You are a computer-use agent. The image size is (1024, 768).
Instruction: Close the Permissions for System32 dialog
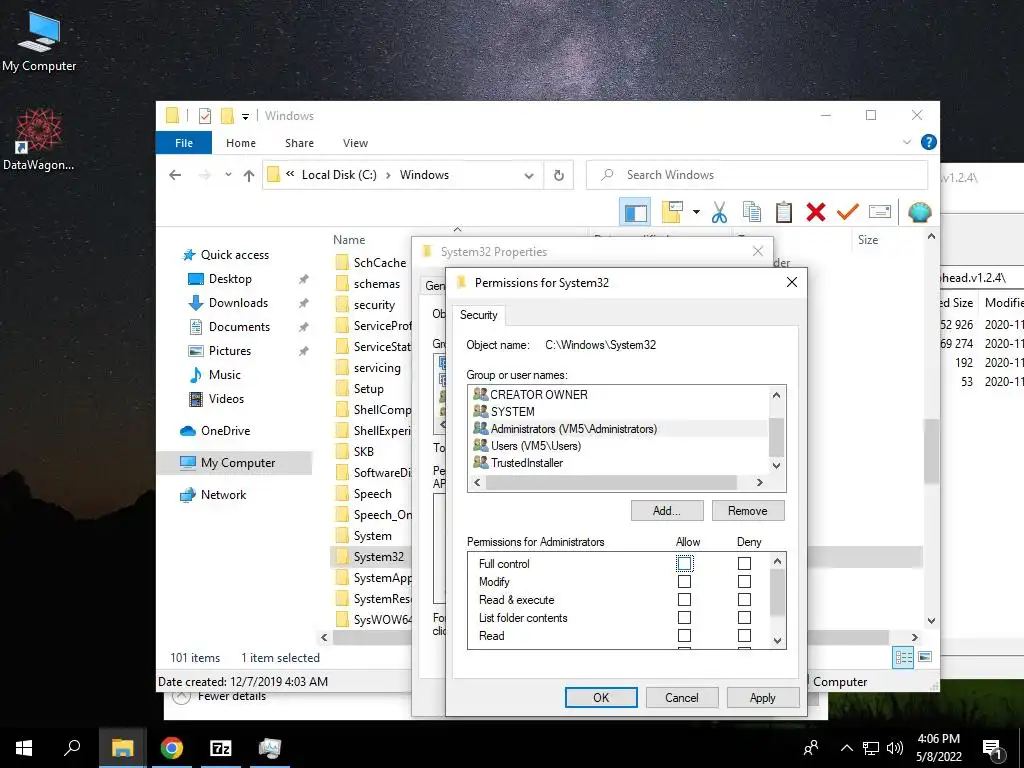[792, 282]
